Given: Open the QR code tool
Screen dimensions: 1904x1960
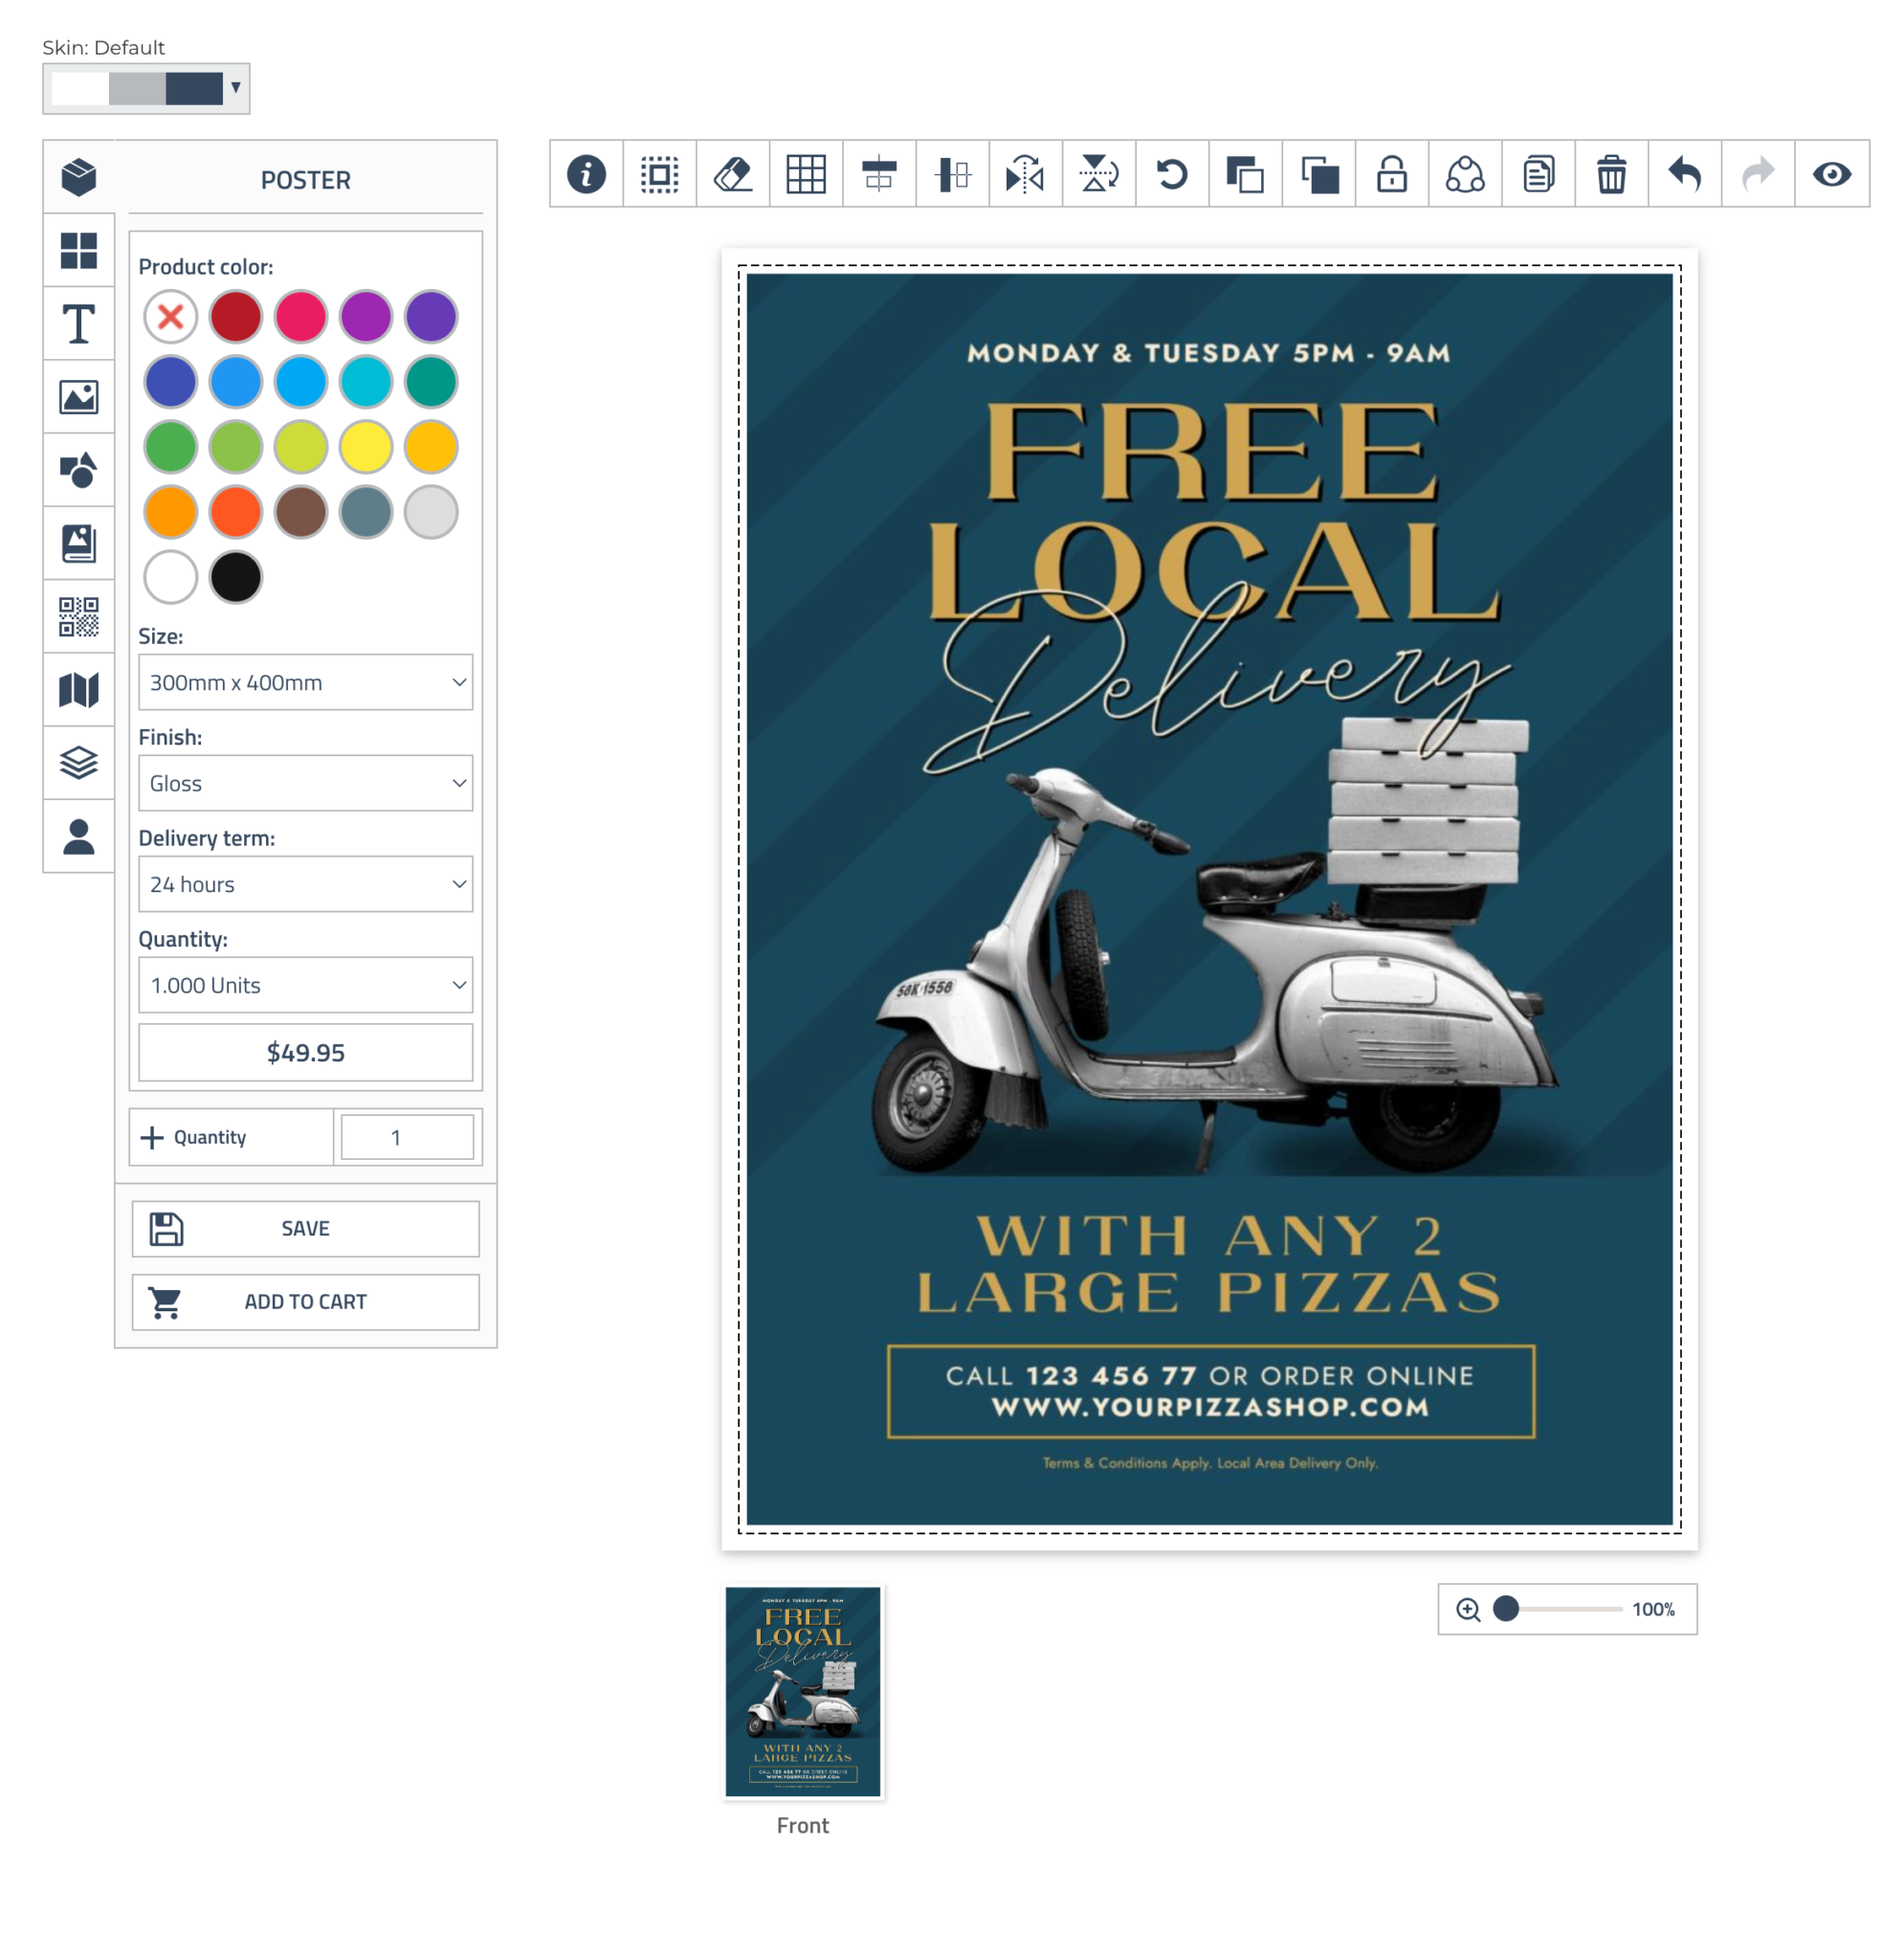Looking at the screenshot, I should click(x=78, y=617).
